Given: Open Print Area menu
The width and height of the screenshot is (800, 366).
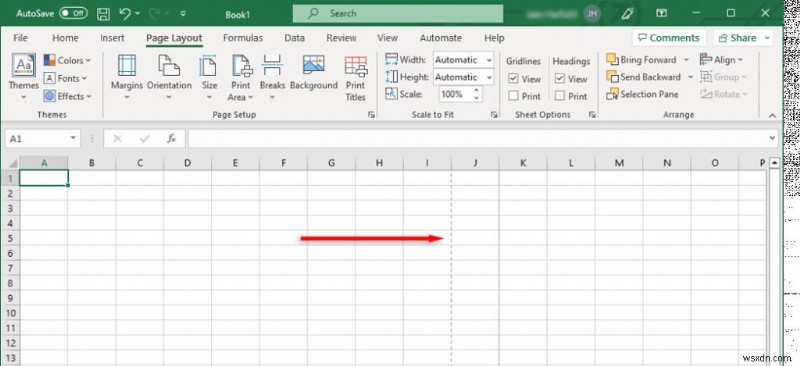Looking at the screenshot, I should [240, 78].
